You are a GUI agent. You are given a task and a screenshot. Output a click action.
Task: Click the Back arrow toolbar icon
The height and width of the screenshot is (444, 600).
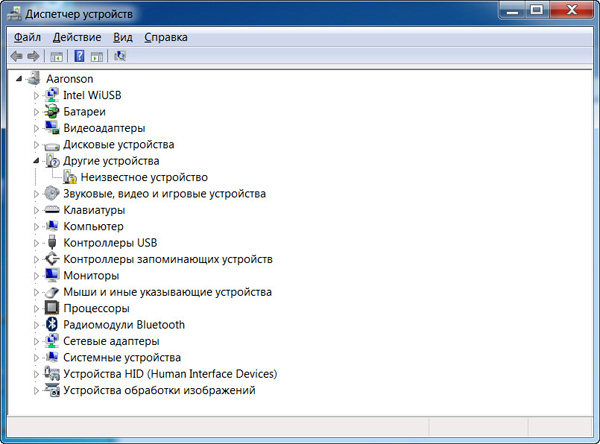click(x=16, y=57)
